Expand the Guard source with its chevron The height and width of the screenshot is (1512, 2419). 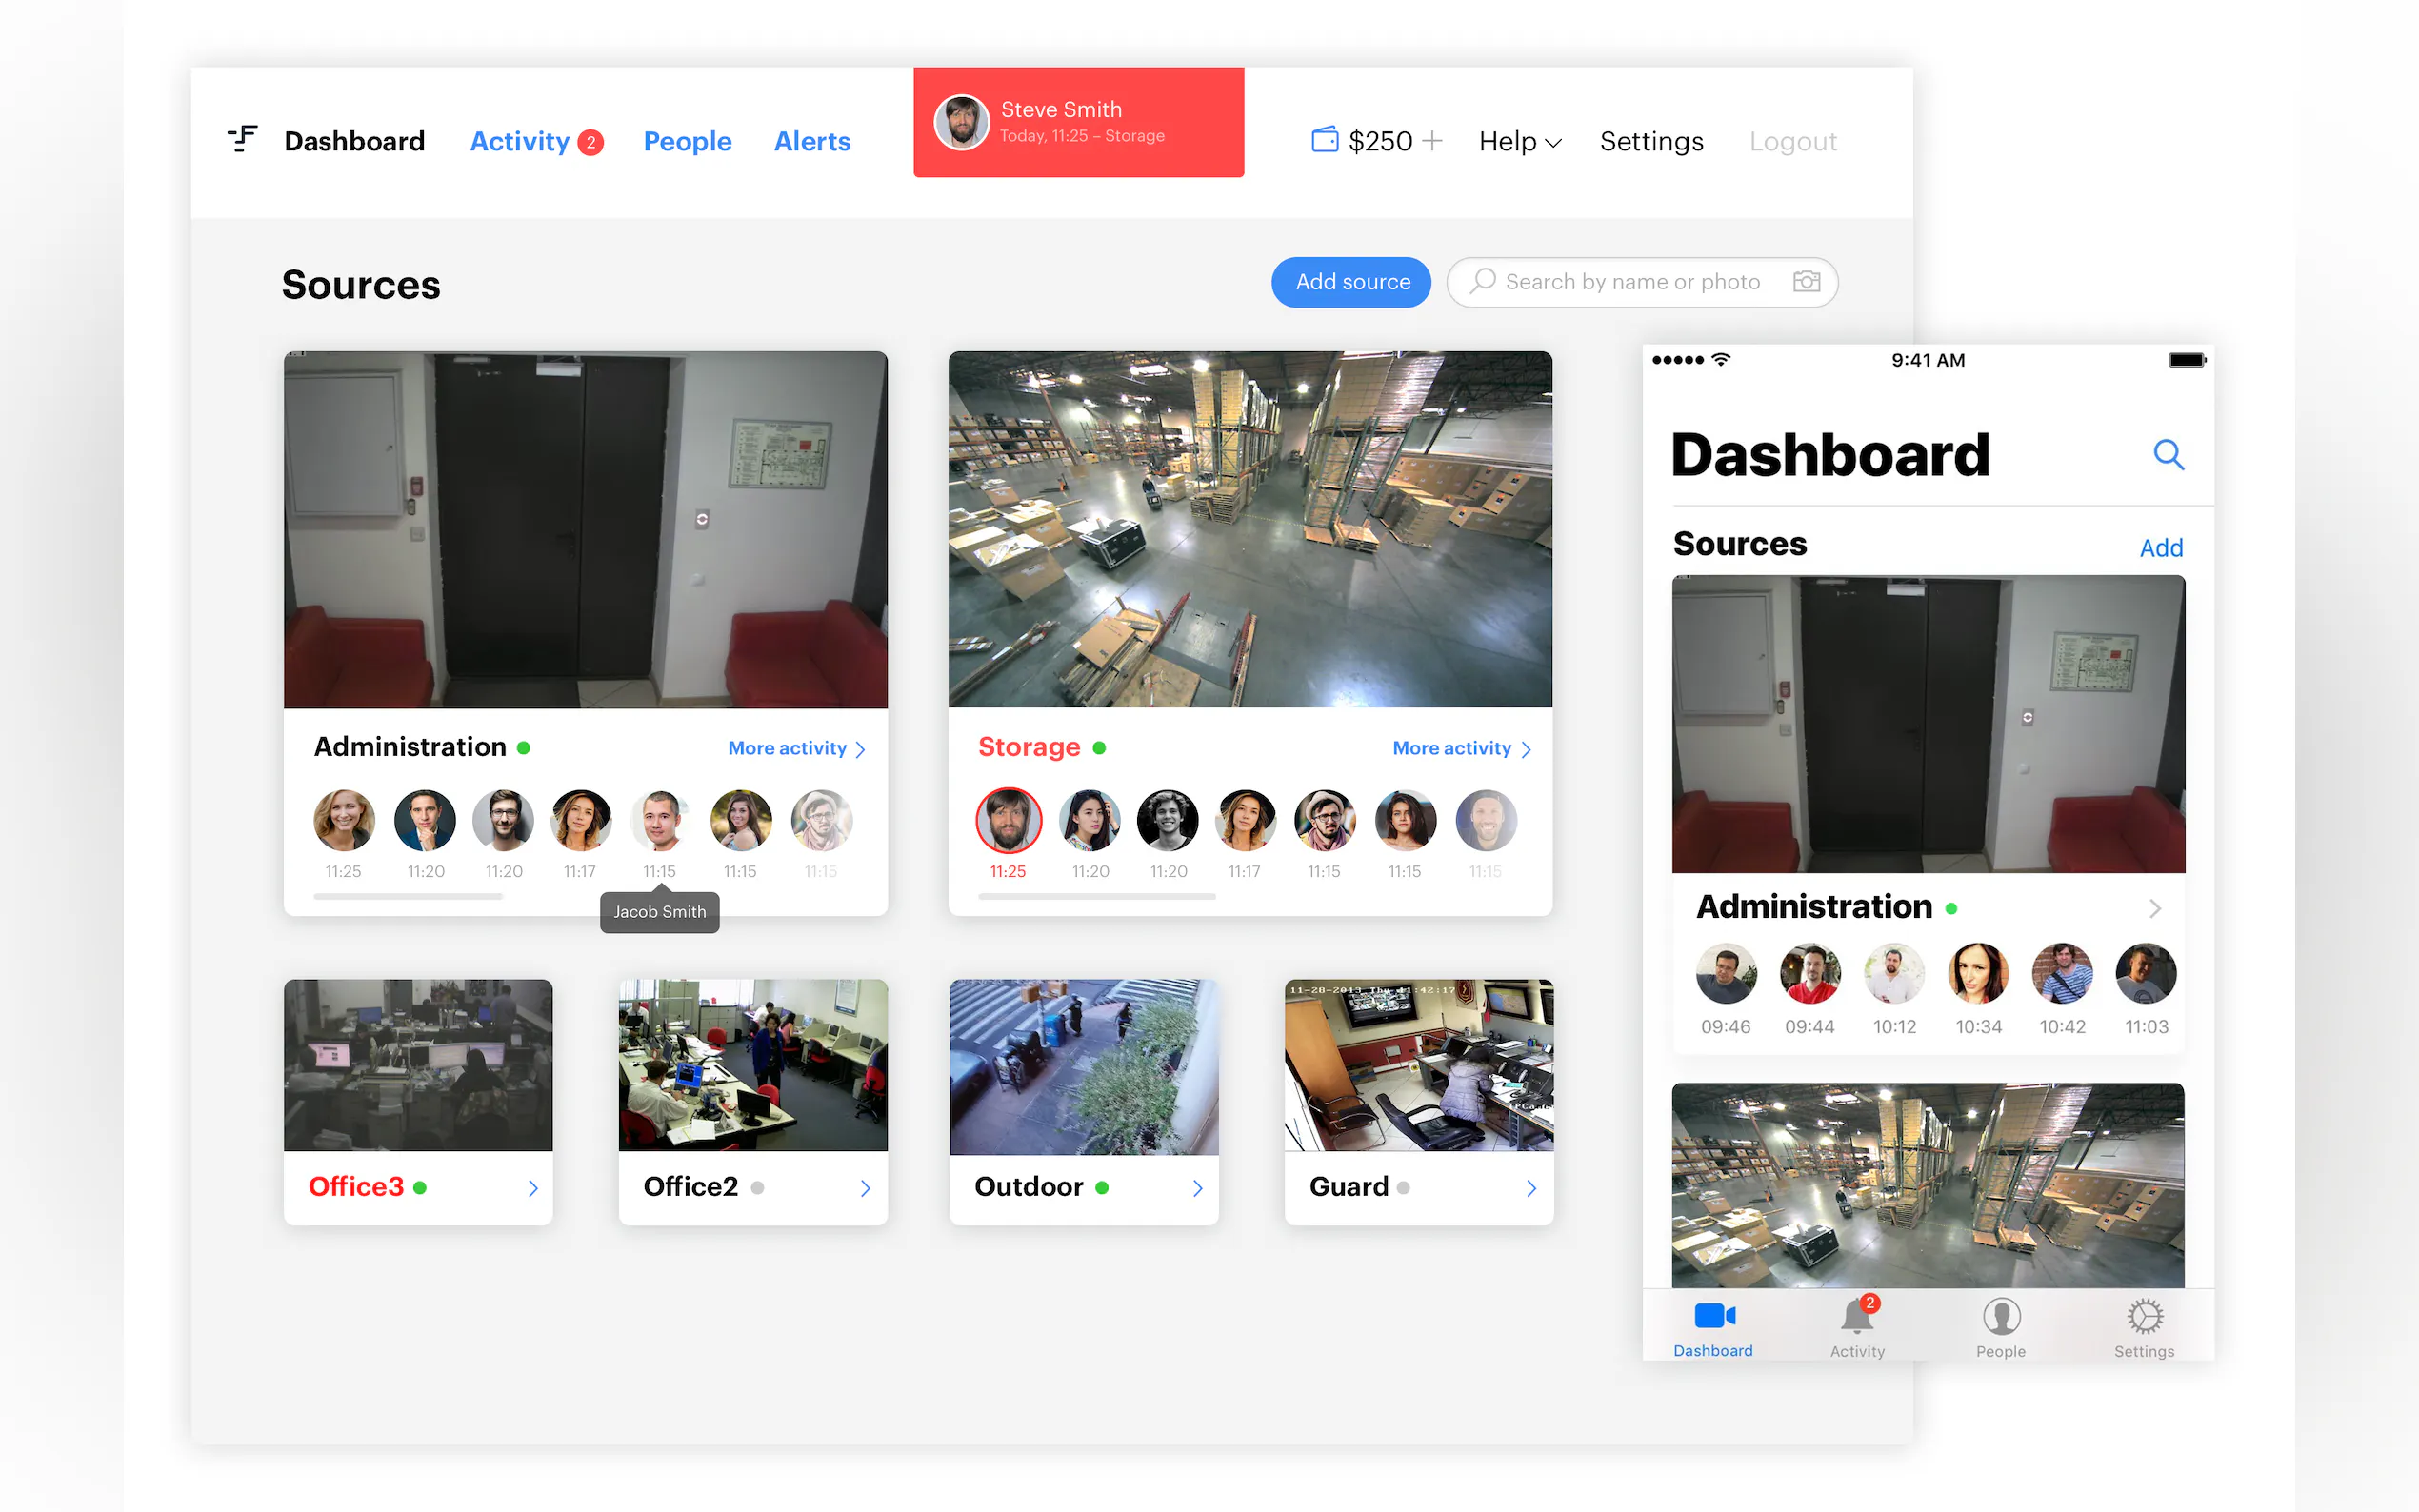click(1531, 1188)
